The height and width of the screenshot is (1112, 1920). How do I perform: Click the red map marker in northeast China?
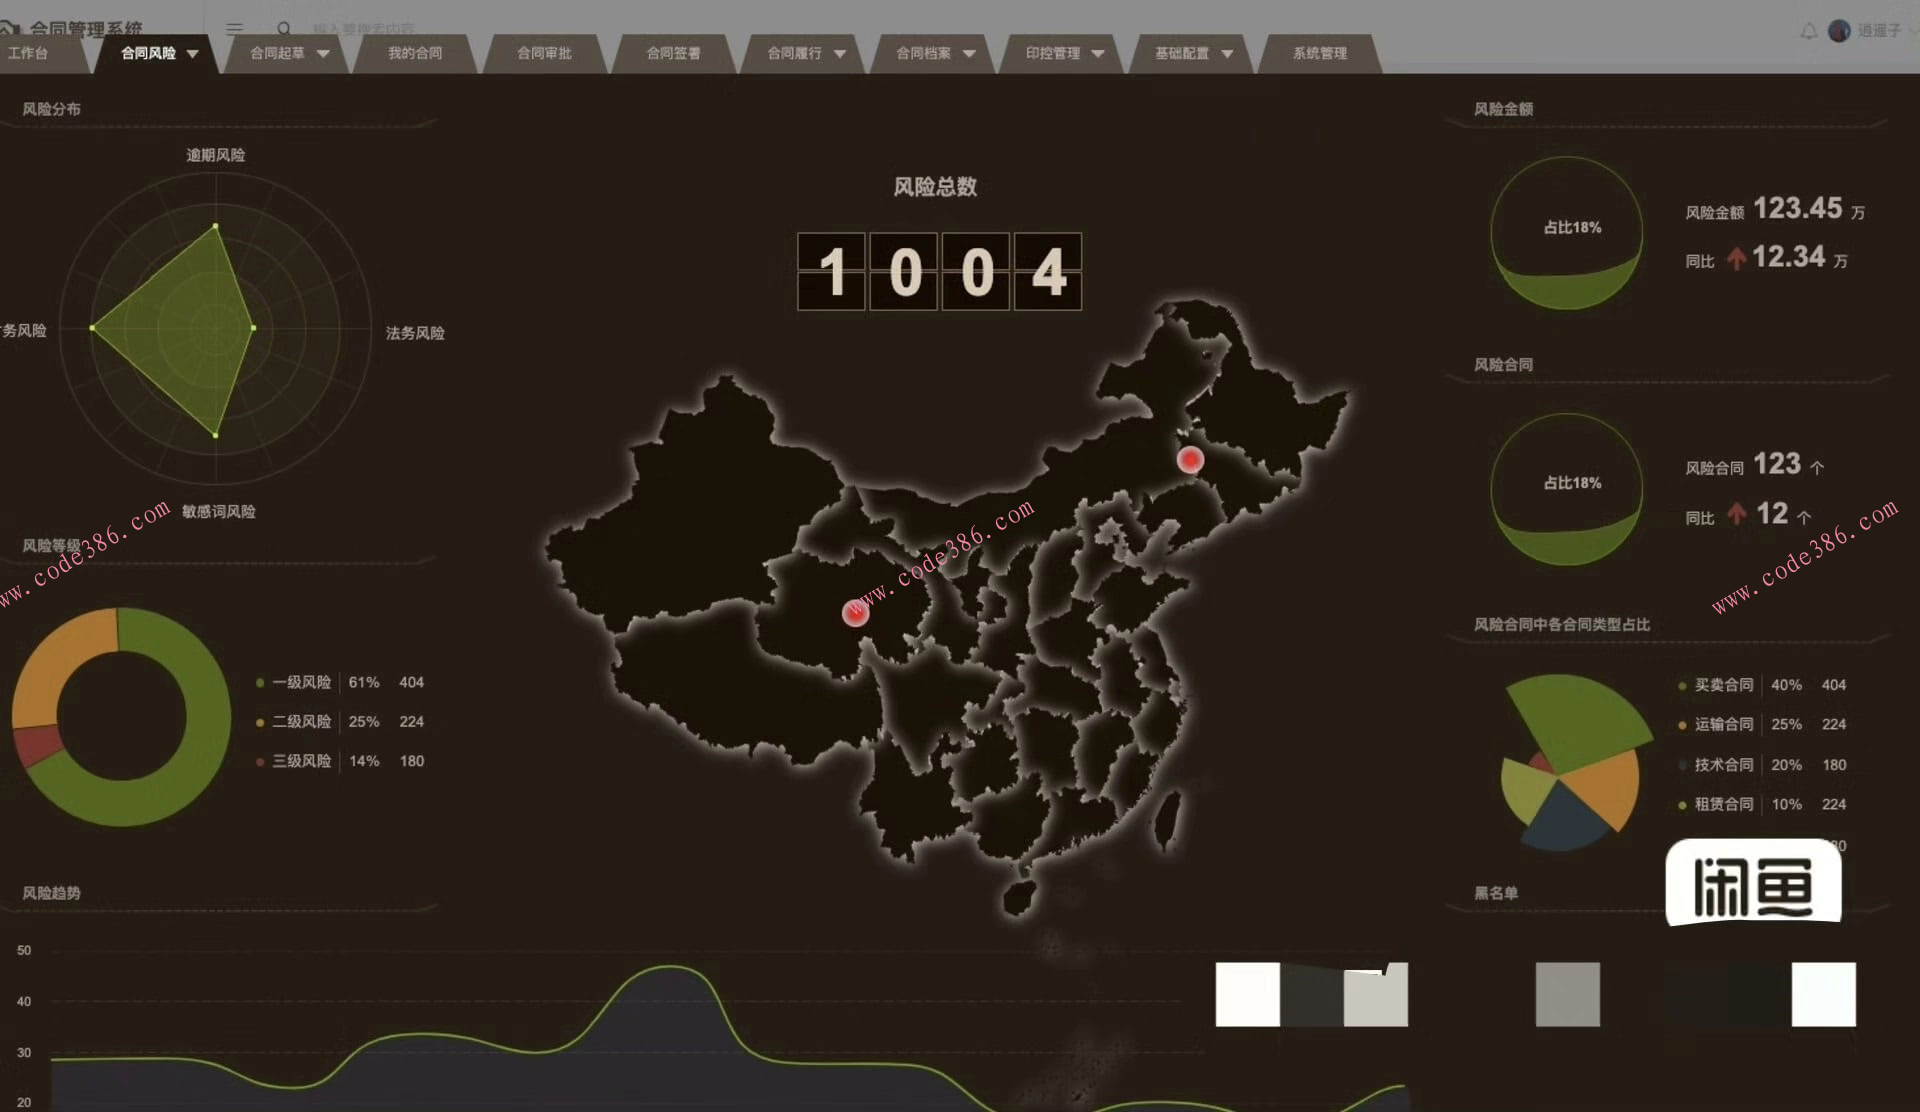[1190, 460]
